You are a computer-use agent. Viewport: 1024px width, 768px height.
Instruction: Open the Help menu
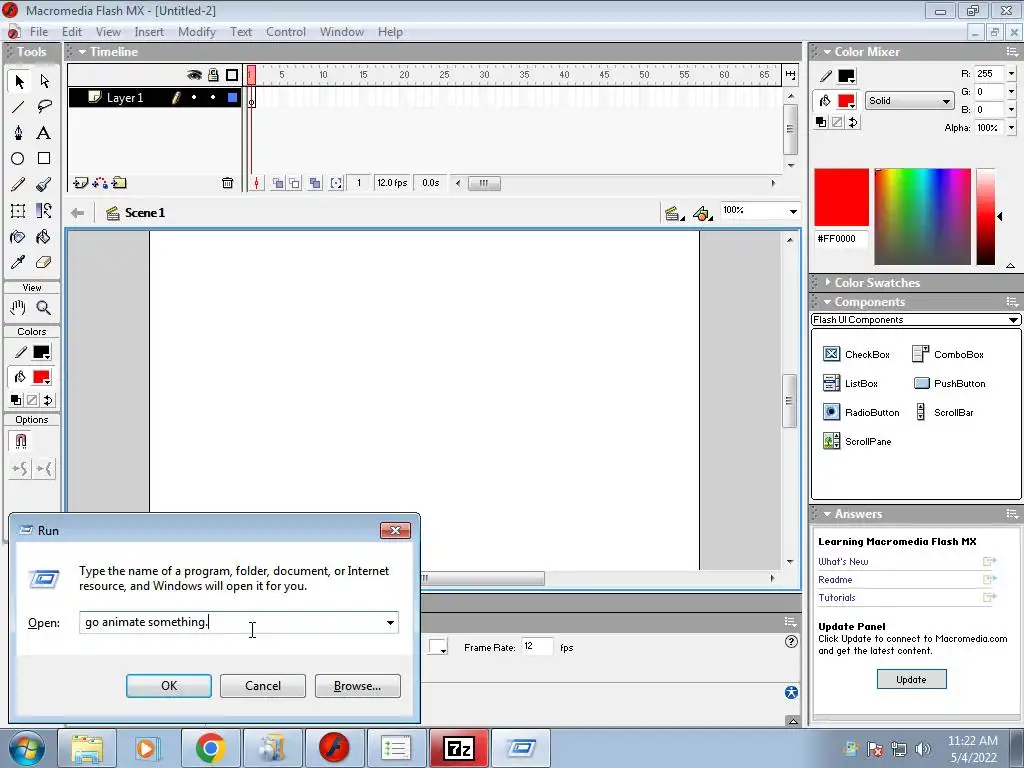[x=390, y=32]
